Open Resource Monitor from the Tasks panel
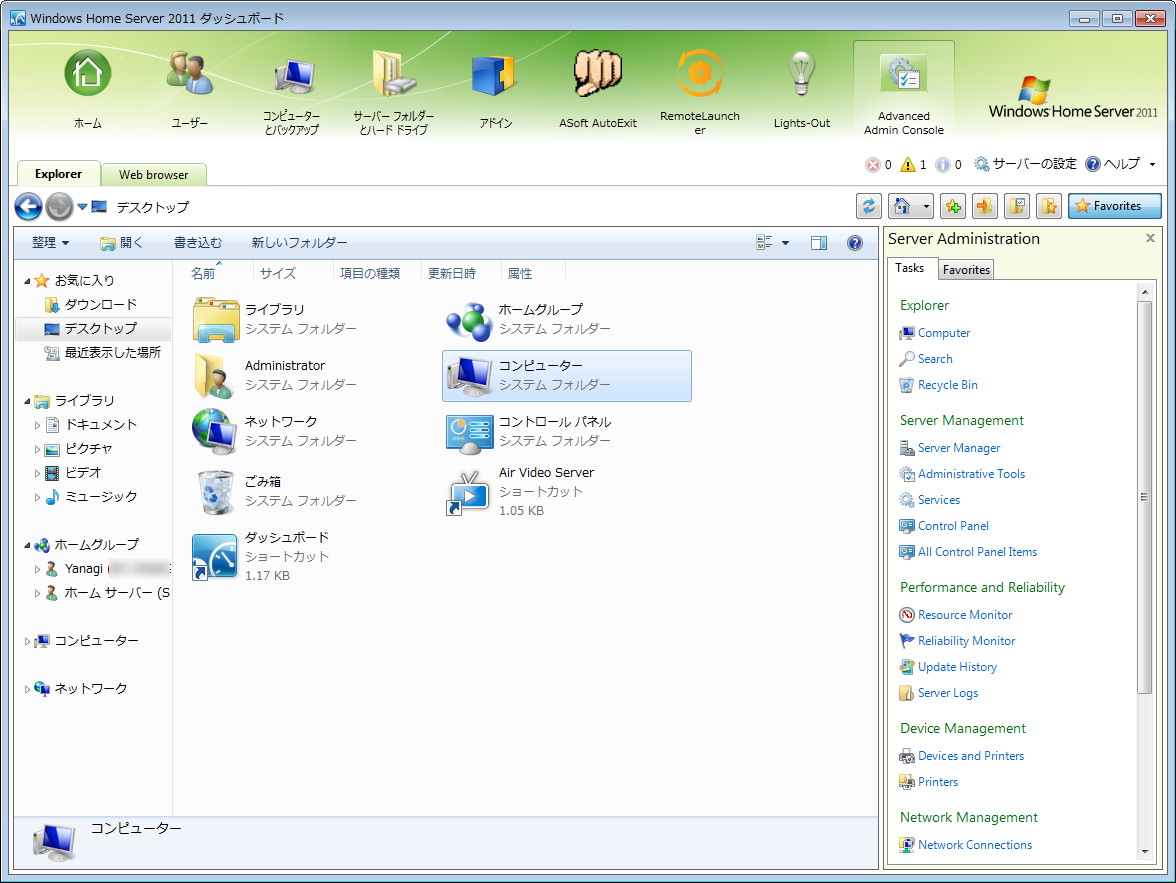This screenshot has height=883, width=1176. (x=963, y=614)
